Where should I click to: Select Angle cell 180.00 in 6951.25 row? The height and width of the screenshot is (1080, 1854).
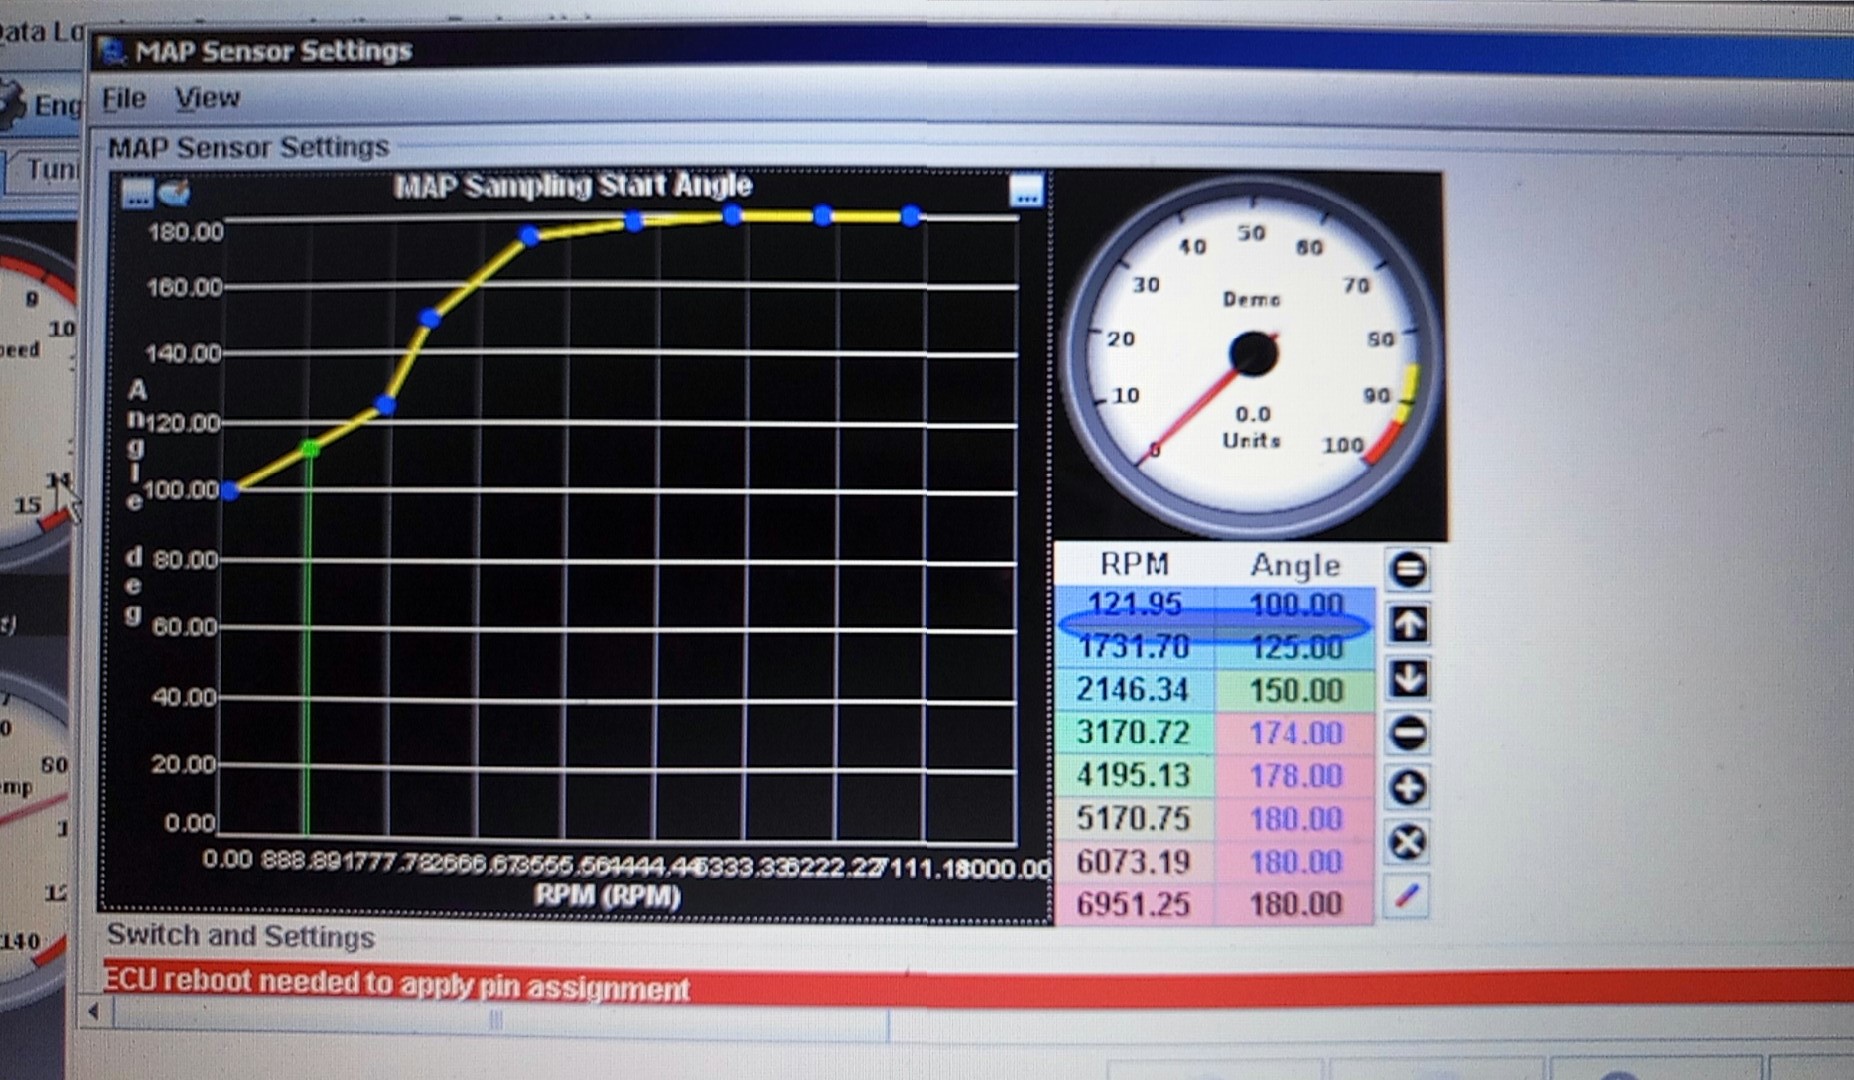pyautogui.click(x=1296, y=905)
